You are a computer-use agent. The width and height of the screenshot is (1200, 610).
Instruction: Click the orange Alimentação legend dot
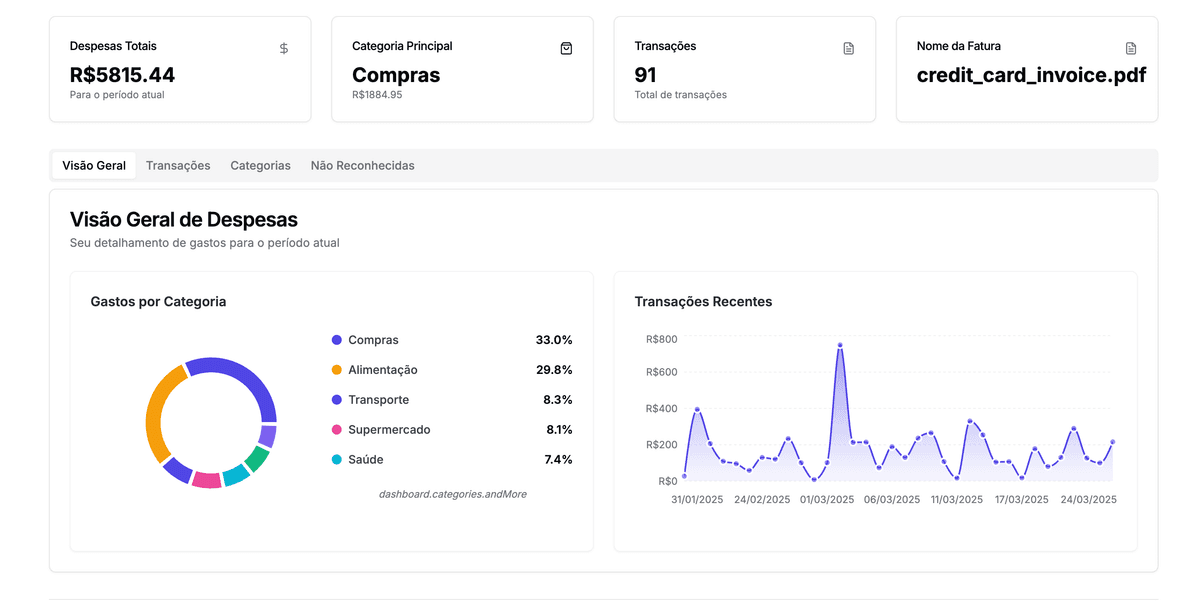click(335, 369)
